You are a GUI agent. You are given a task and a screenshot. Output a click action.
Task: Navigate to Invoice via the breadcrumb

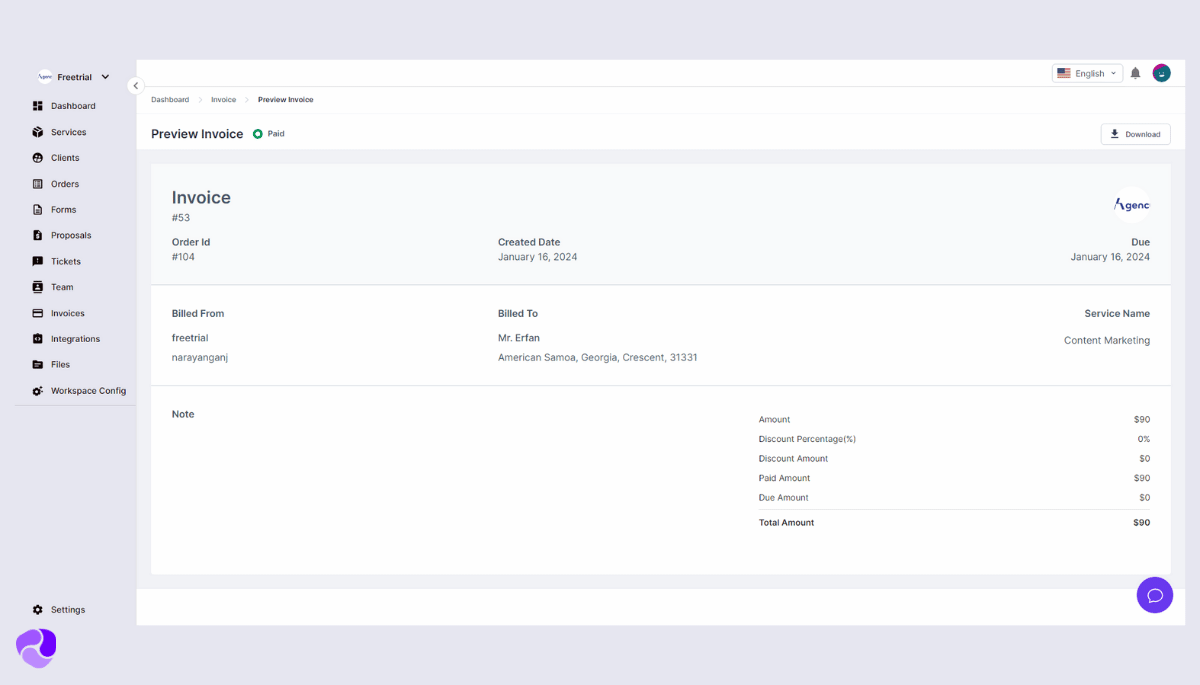[223, 99]
